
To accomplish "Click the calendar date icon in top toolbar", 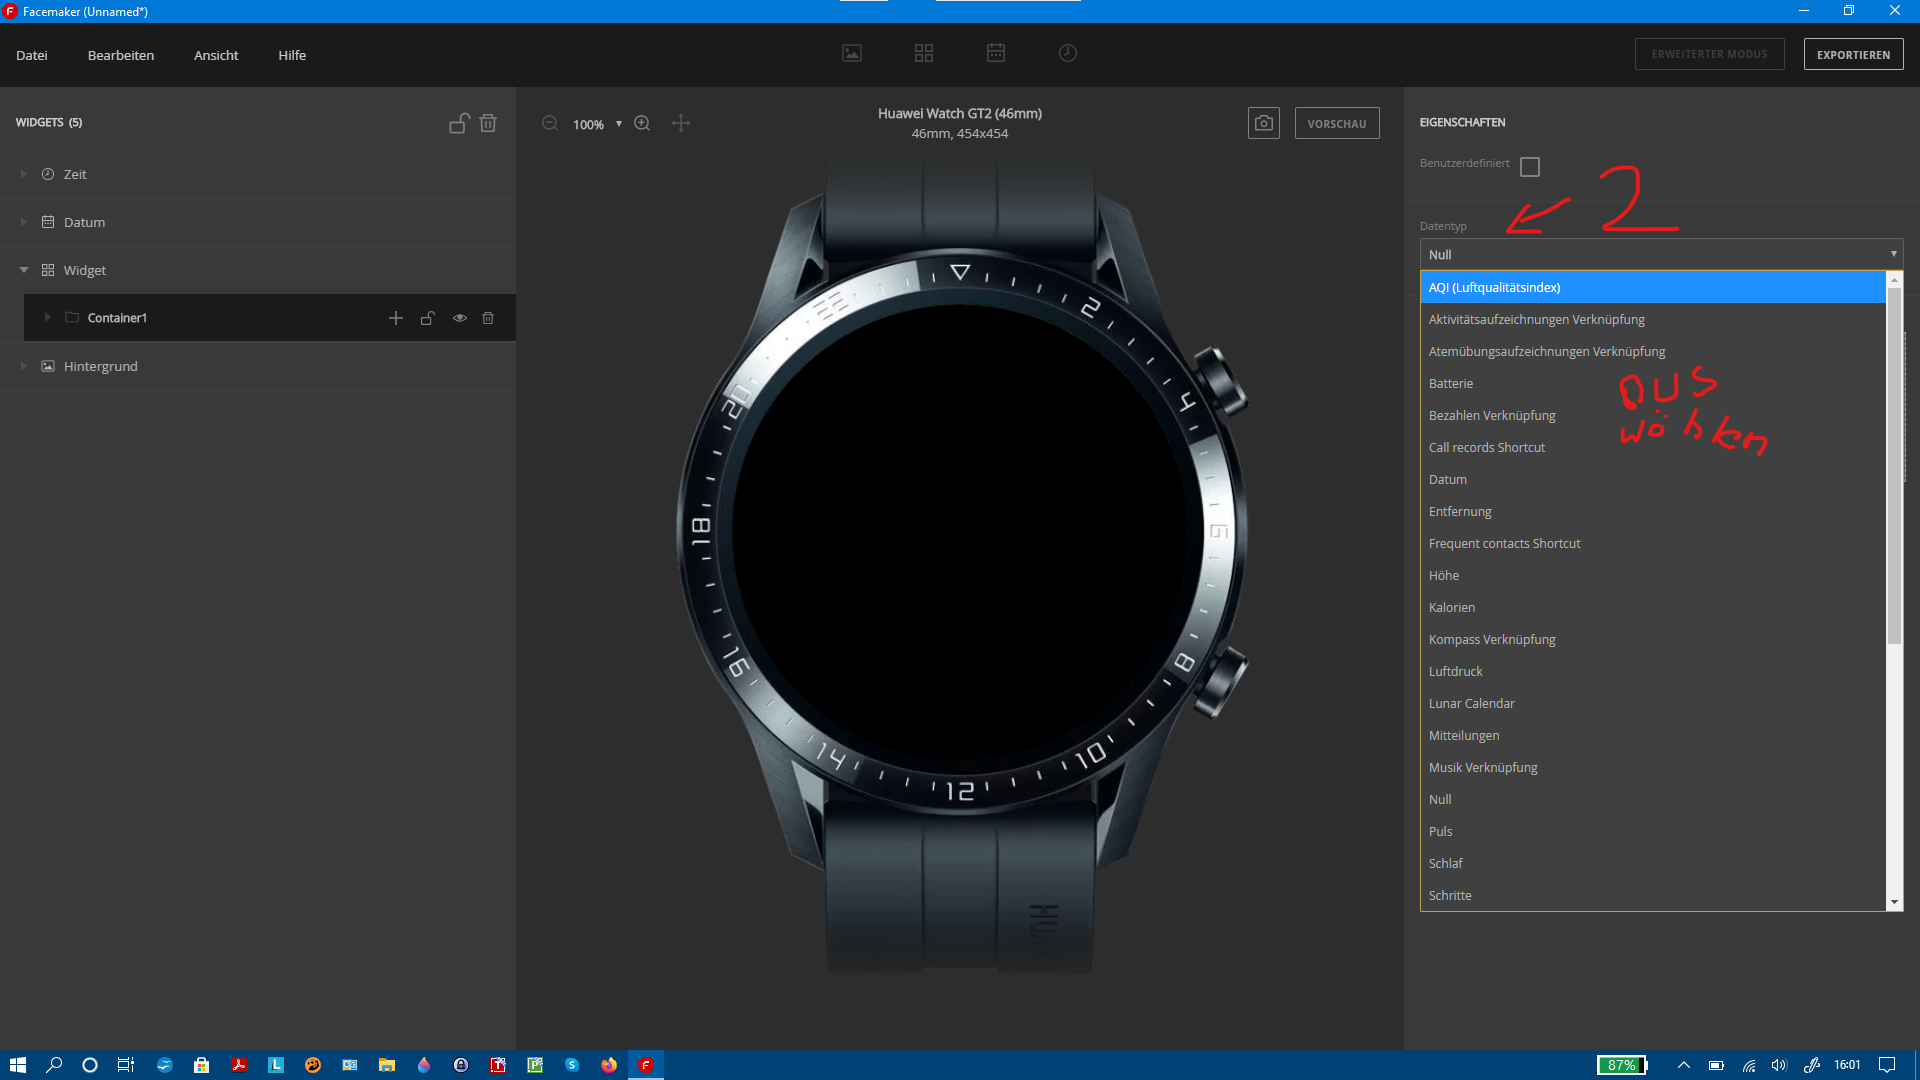I will pos(996,53).
